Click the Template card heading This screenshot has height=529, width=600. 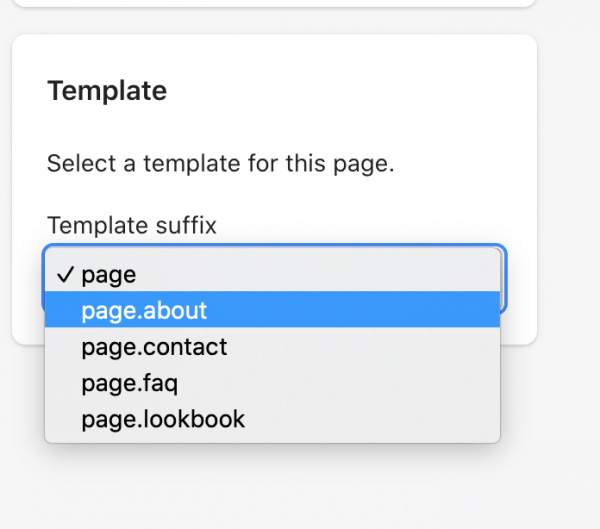(x=107, y=91)
